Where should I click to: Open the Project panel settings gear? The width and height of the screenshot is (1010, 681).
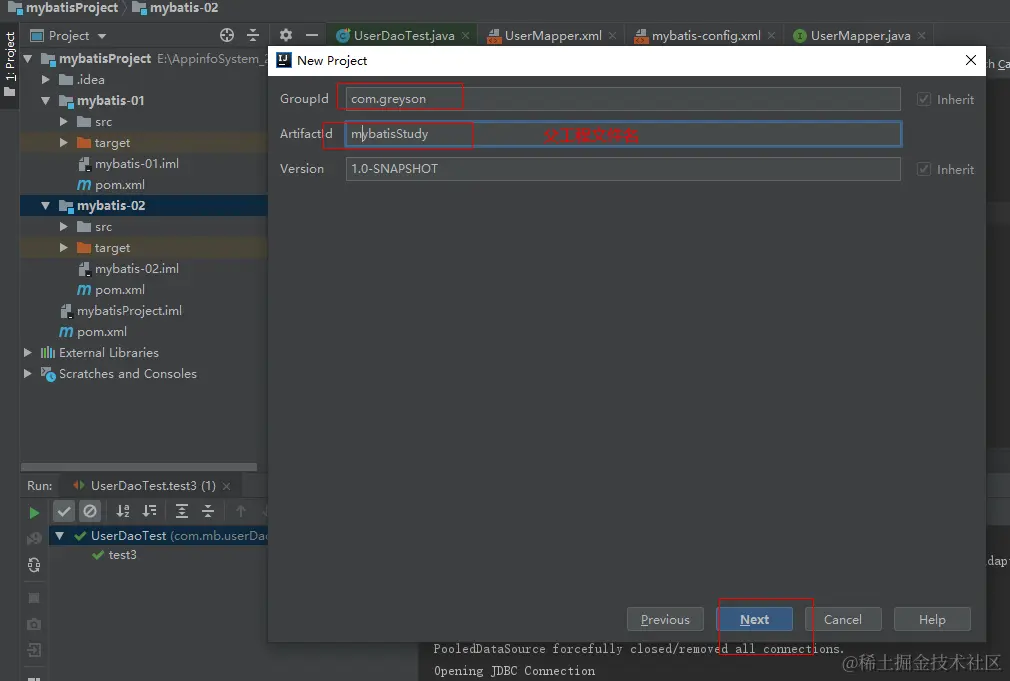286,35
